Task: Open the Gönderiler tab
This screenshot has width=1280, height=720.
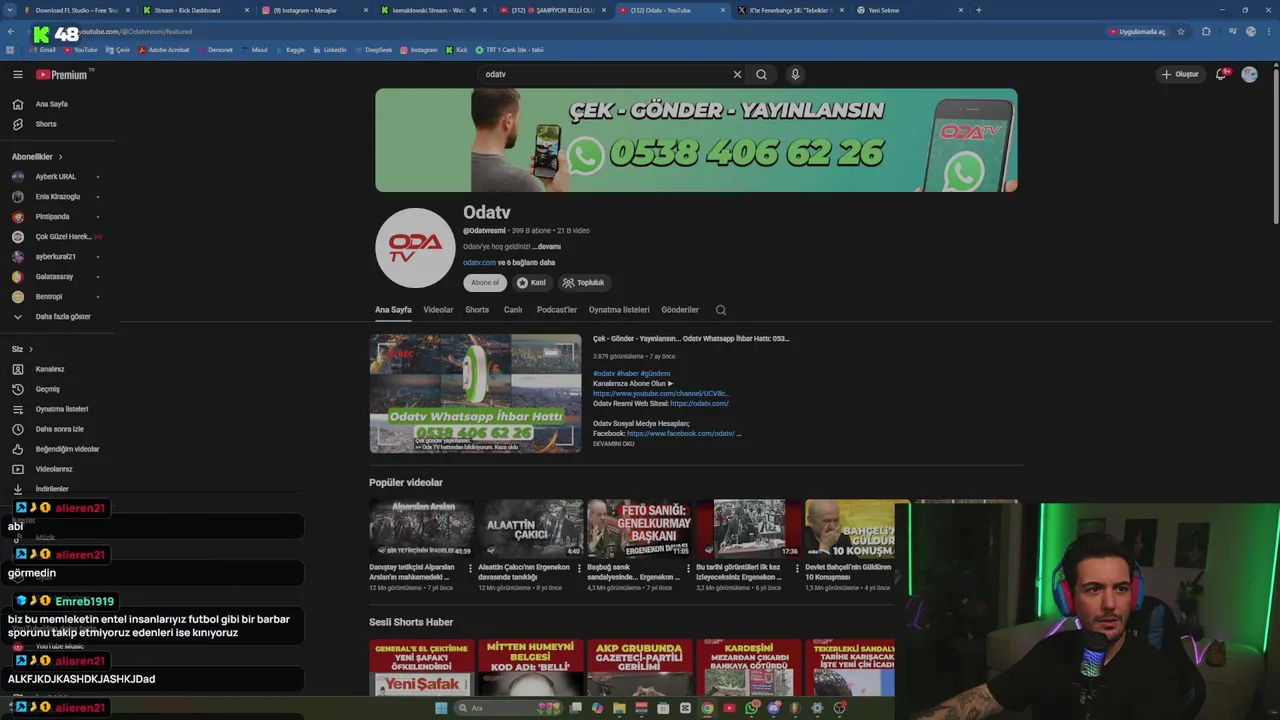Action: point(680,310)
